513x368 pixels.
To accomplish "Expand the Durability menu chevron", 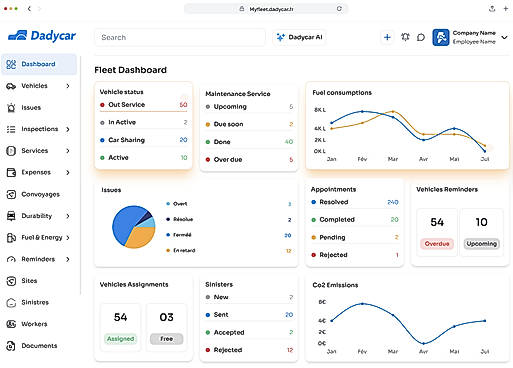I will 68,216.
